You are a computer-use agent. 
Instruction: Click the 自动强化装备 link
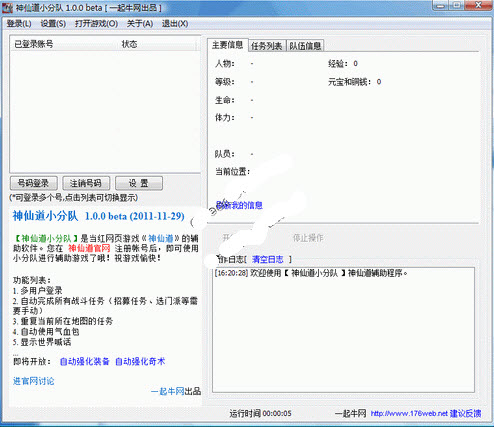[x=84, y=361]
